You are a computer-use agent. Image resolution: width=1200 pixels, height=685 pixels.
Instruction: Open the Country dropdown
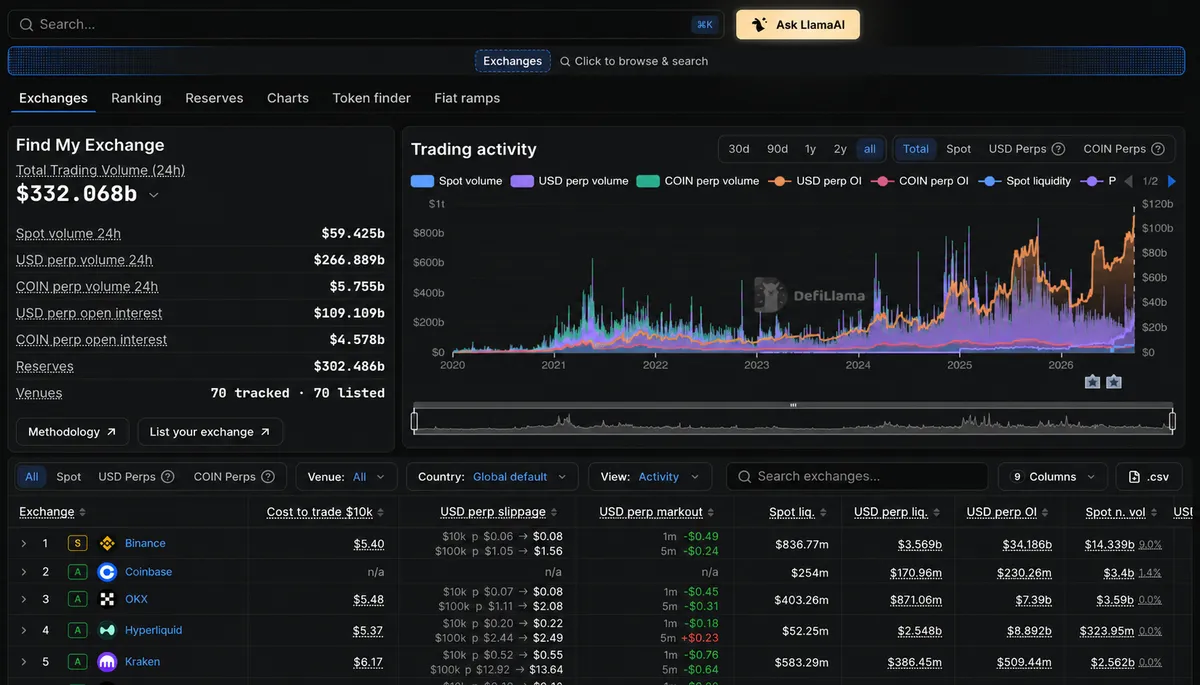click(x=493, y=477)
